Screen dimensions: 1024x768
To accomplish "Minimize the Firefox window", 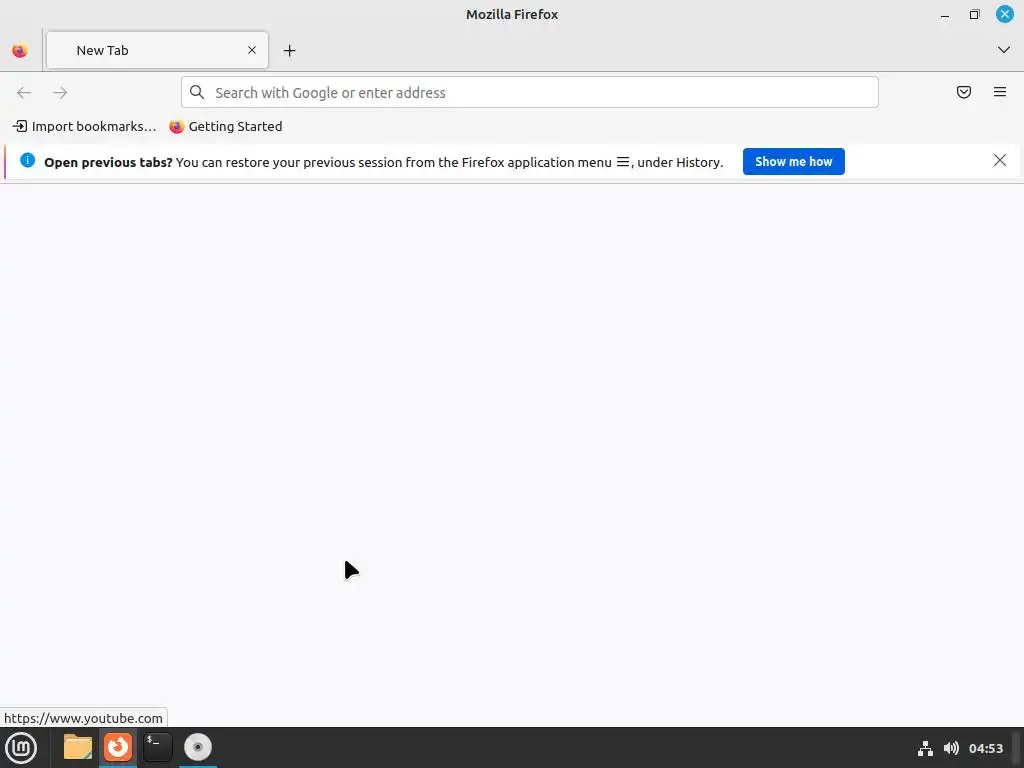I will (x=945, y=14).
